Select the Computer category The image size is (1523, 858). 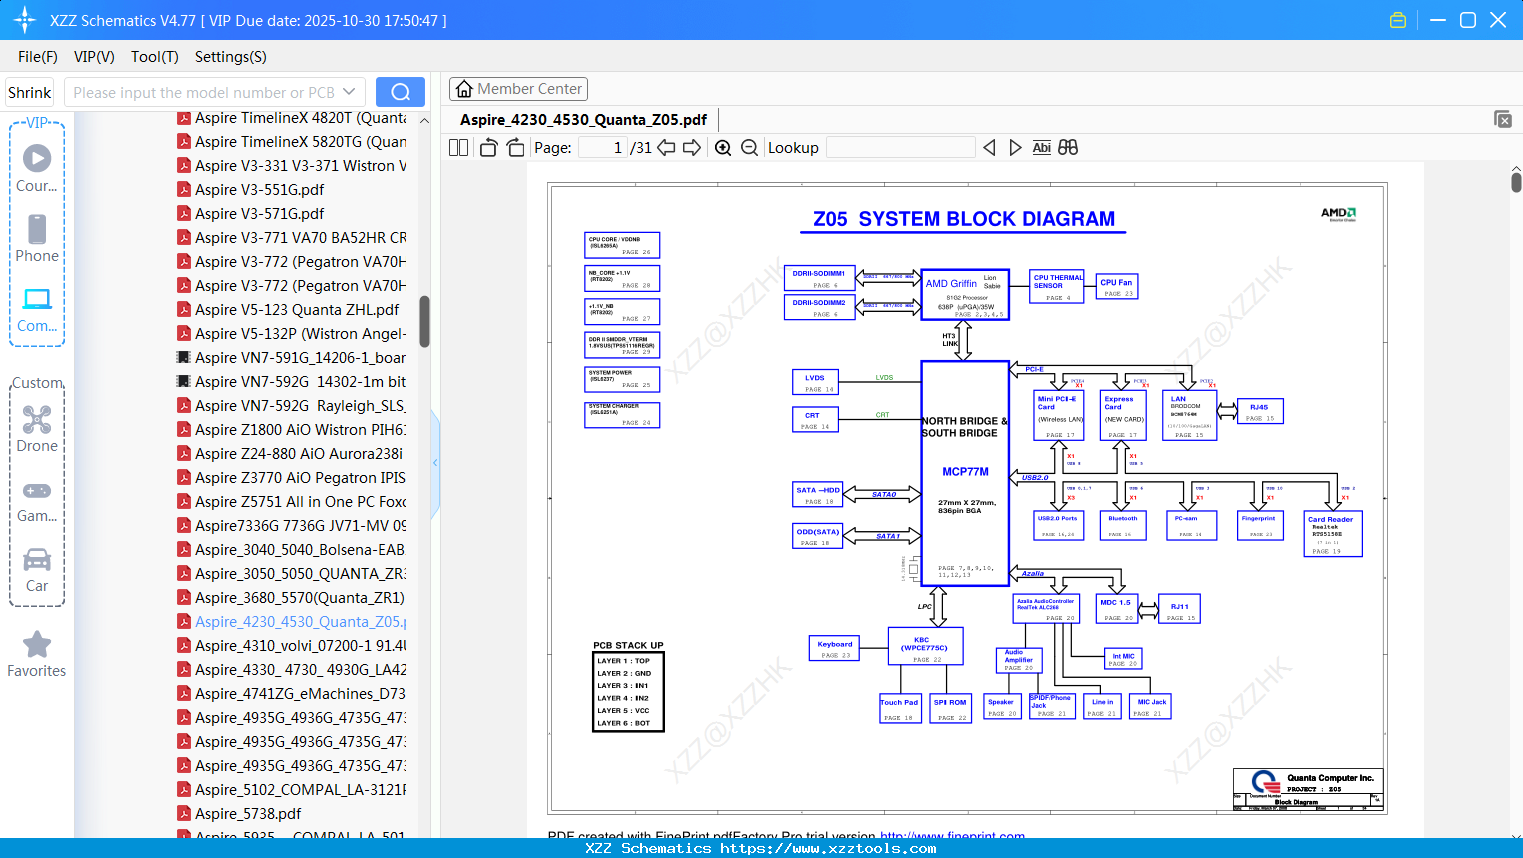click(x=37, y=310)
